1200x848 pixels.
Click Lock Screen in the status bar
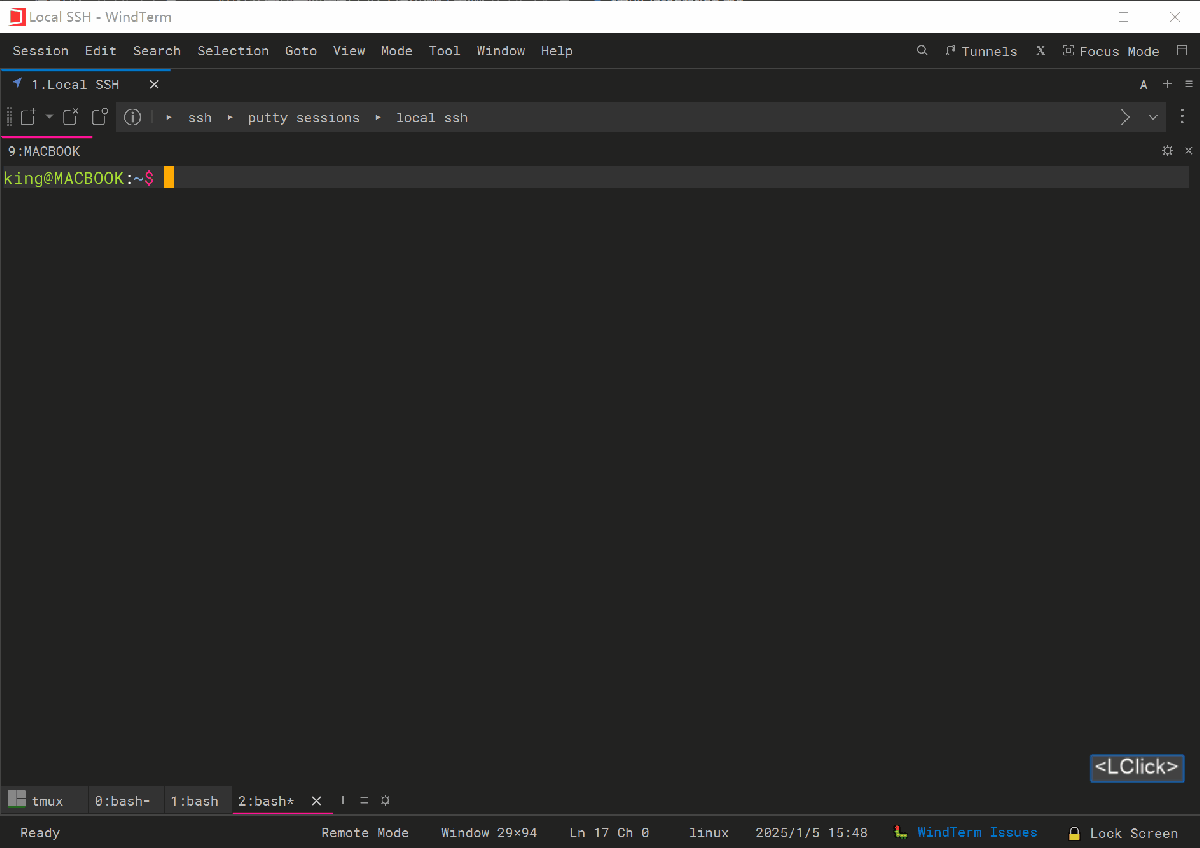coord(1134,833)
